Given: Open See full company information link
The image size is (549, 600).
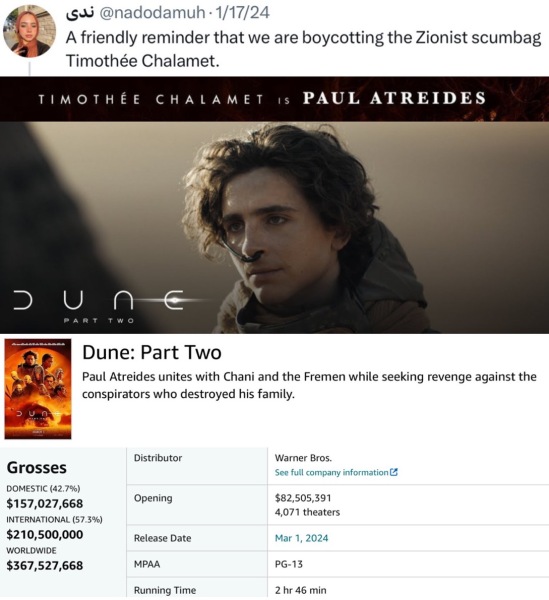Looking at the screenshot, I should coord(331,473).
